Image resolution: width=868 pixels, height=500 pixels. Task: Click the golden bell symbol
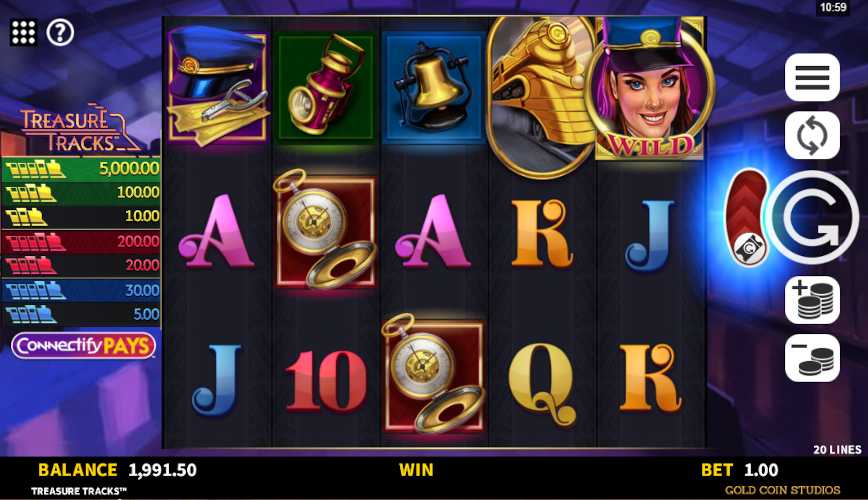(x=434, y=89)
